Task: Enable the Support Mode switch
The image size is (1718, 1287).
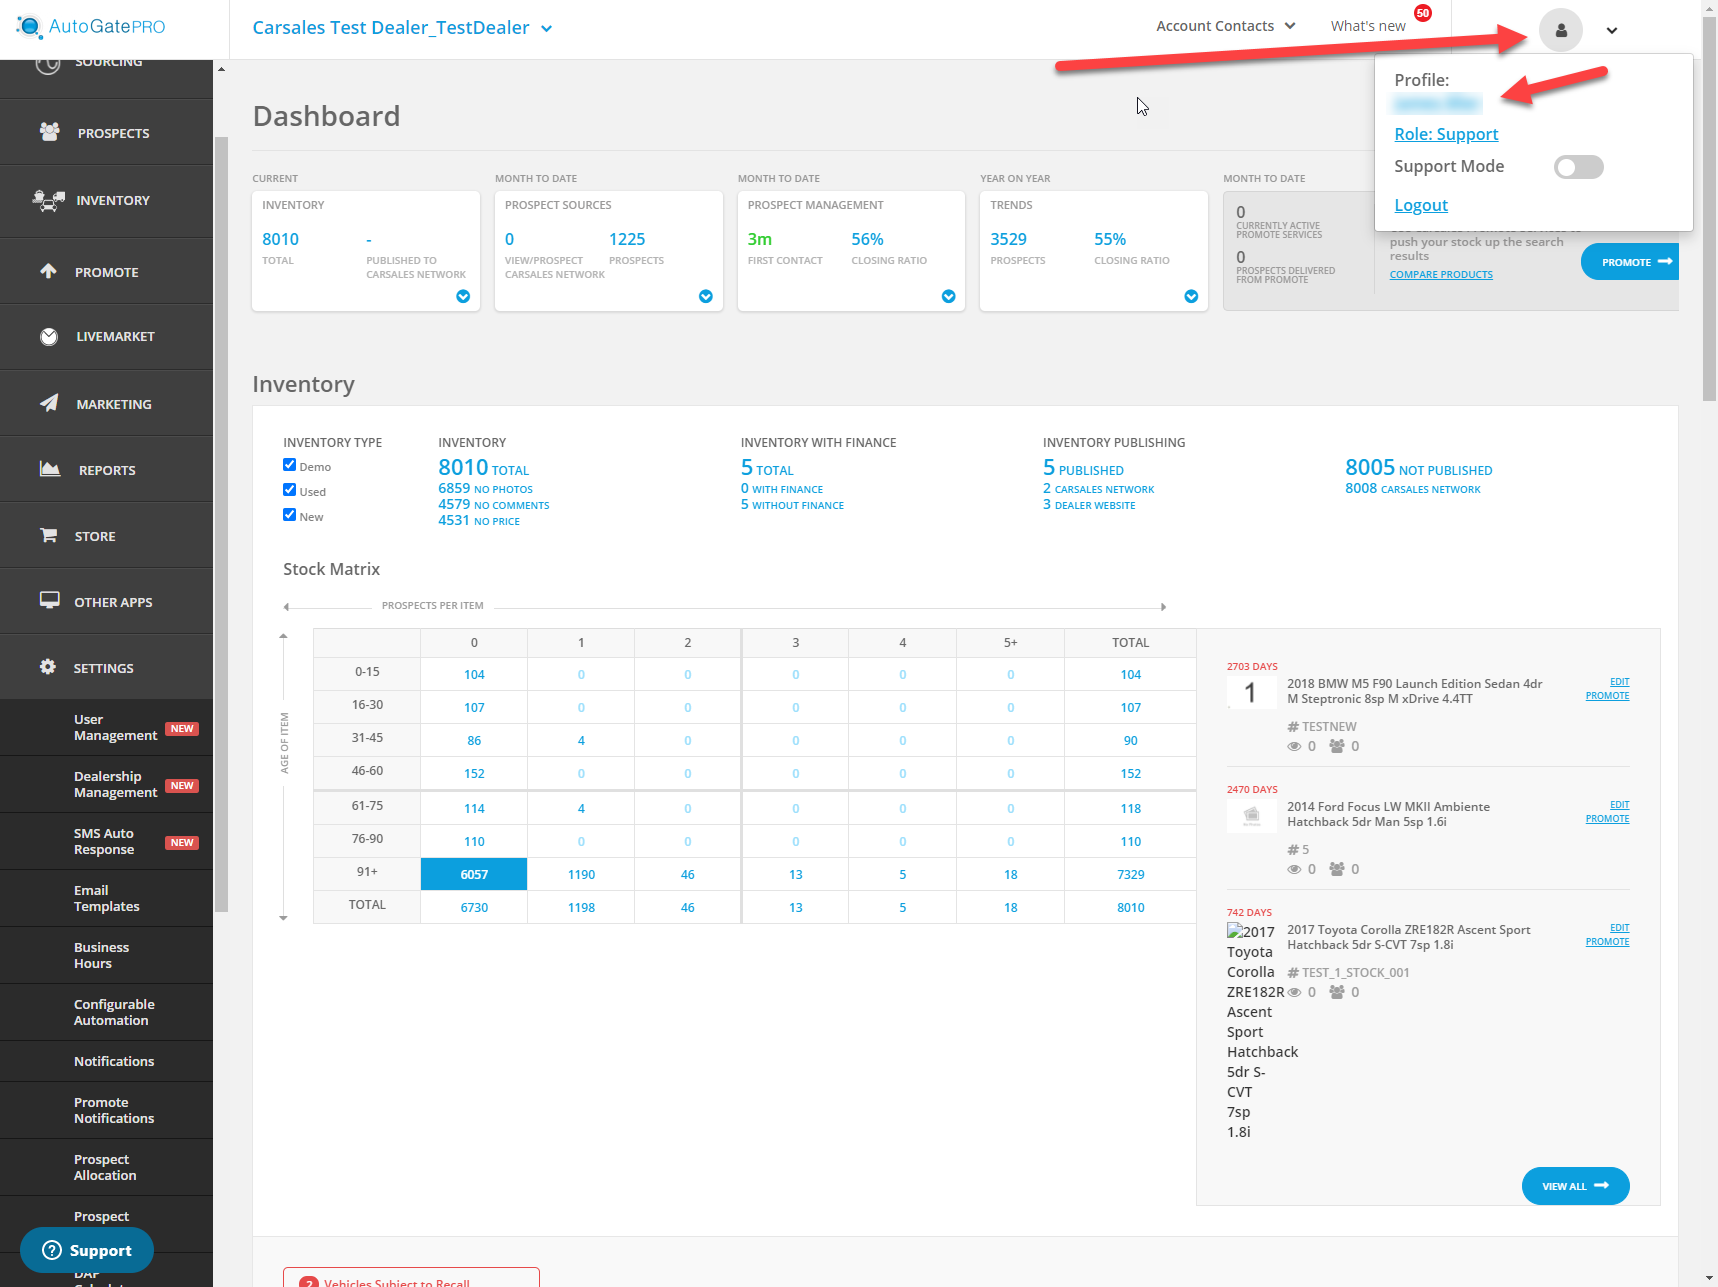Action: point(1578,167)
